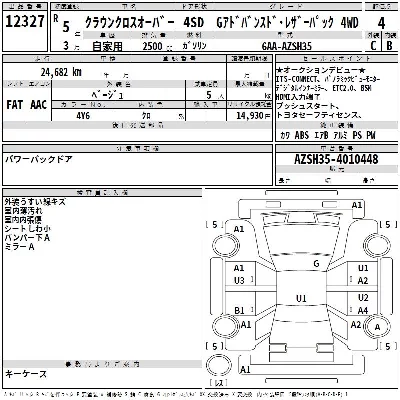Select the mileage 24,682 km
400x400 pixels.
tap(61, 72)
